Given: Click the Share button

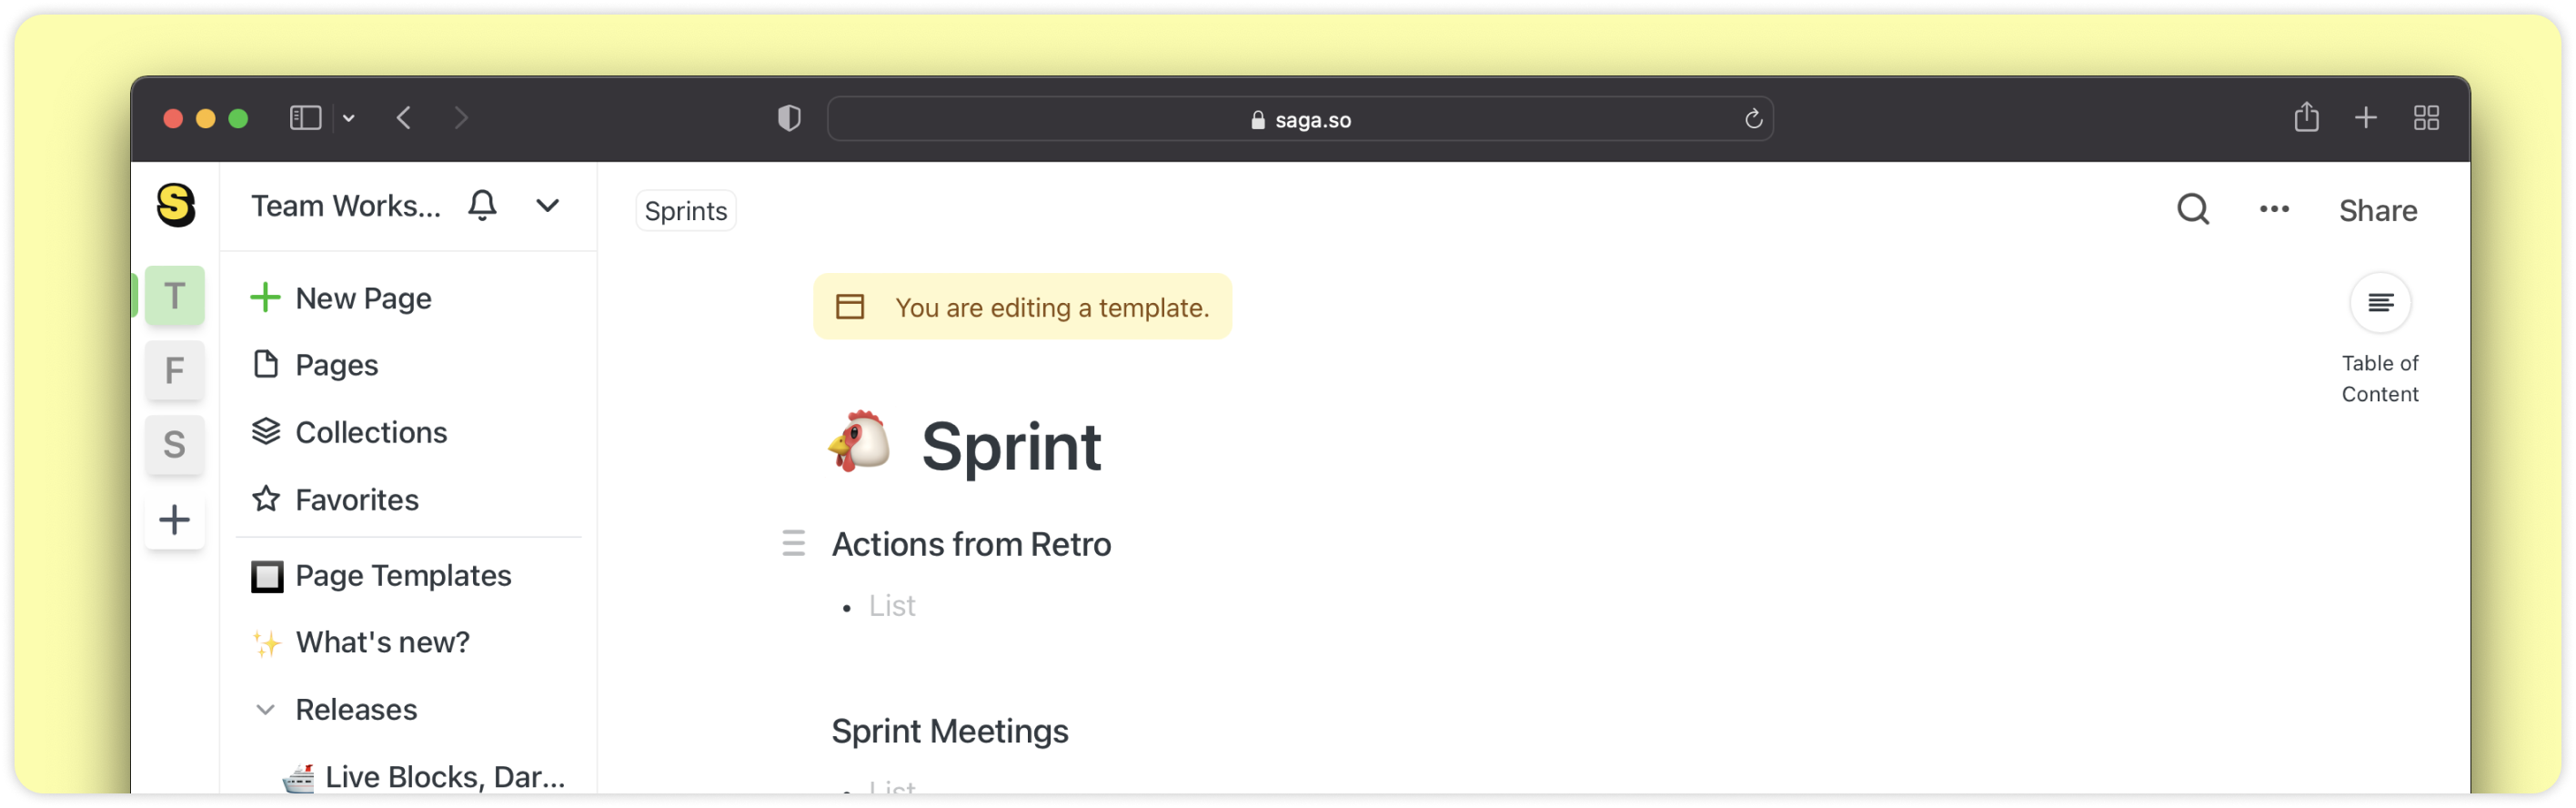Looking at the screenshot, I should [2377, 210].
